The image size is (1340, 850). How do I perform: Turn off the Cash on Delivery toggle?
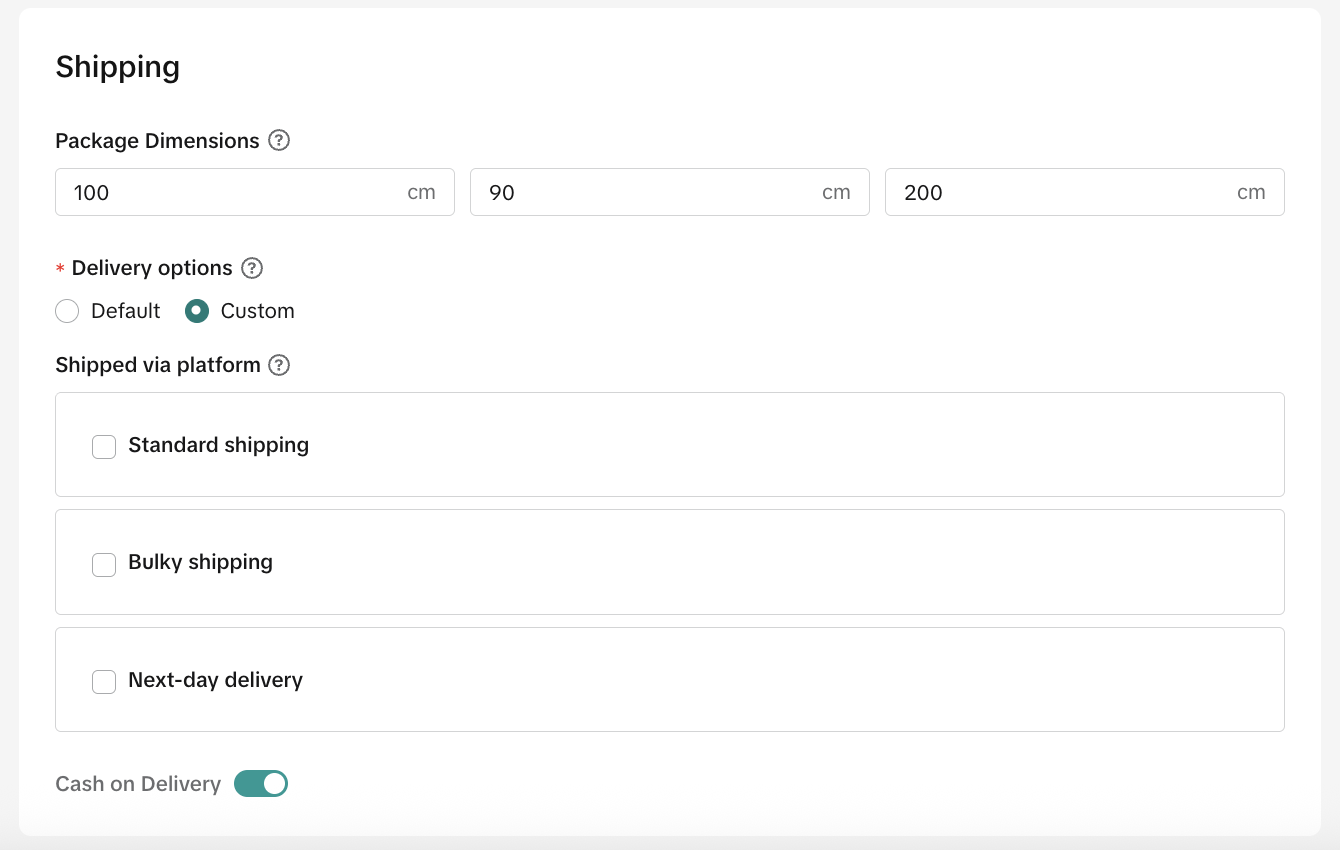point(261,784)
